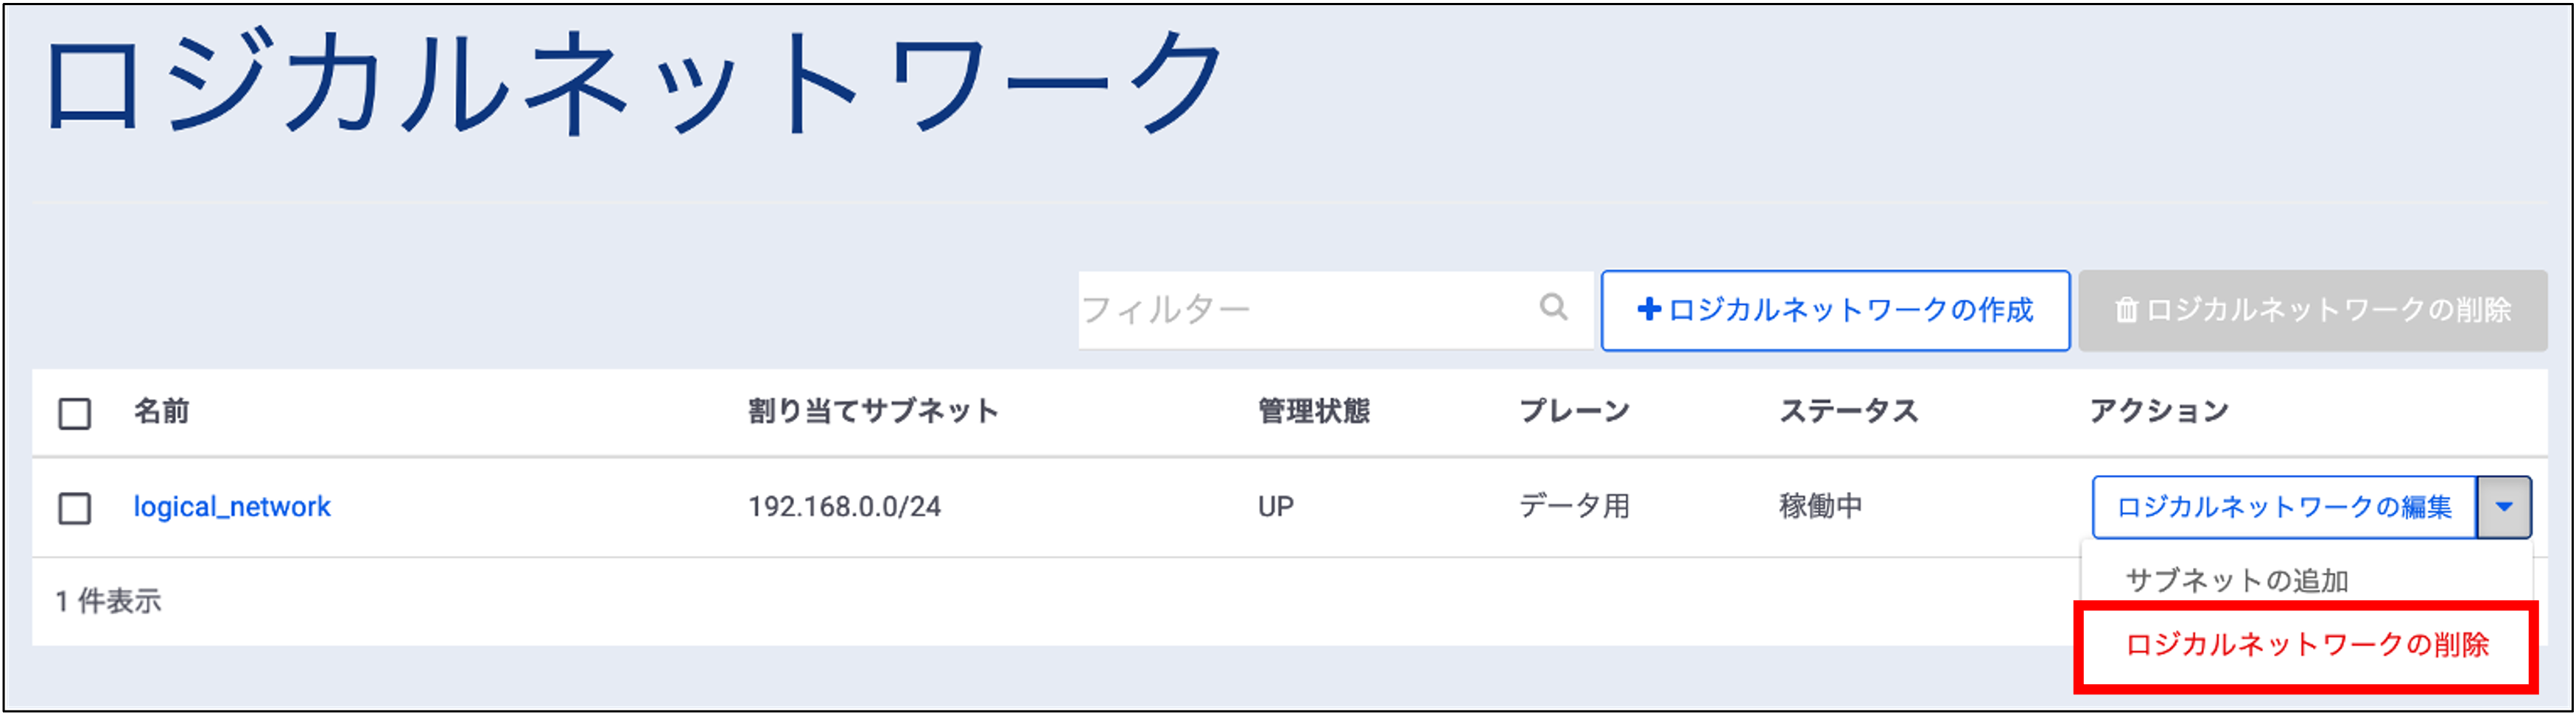This screenshot has width=2576, height=715.
Task: Choose red ロジカルネットワークの削除 menu entry
Action: point(2306,645)
